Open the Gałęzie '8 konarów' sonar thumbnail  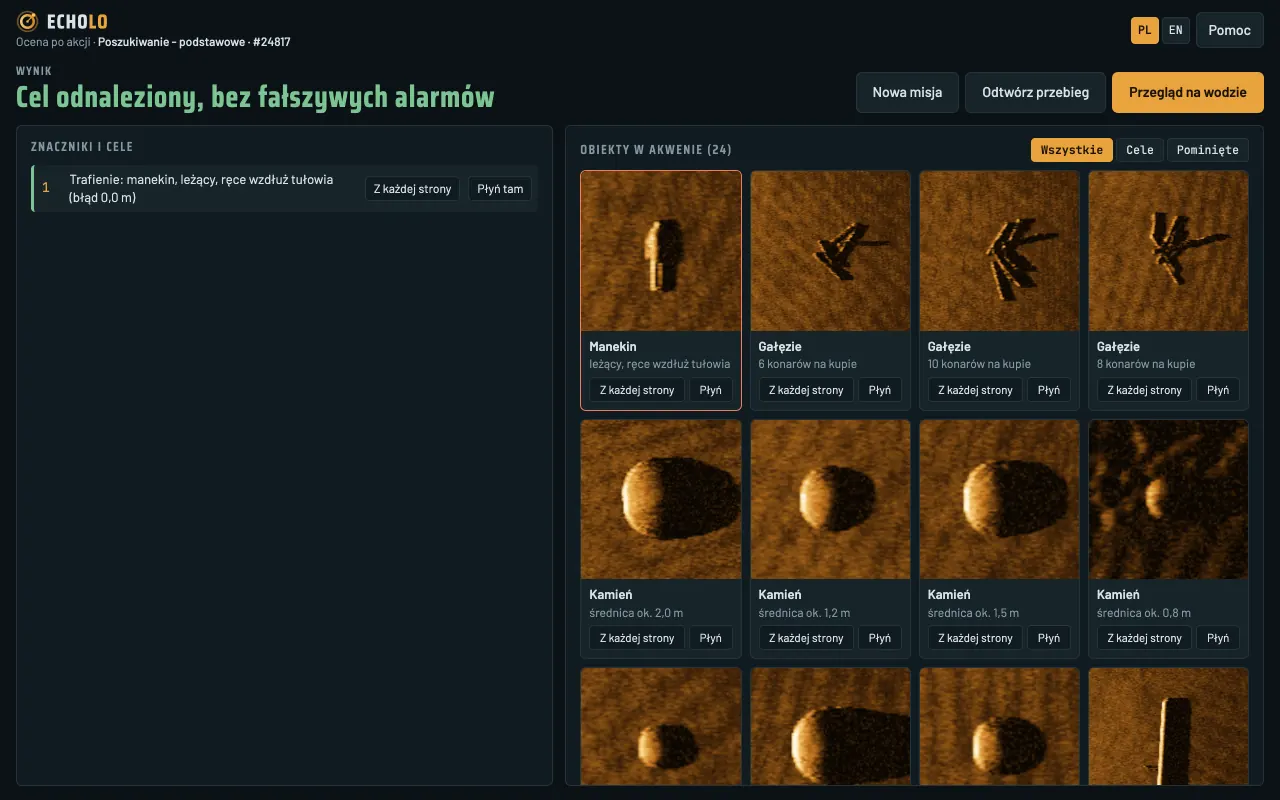[1168, 251]
